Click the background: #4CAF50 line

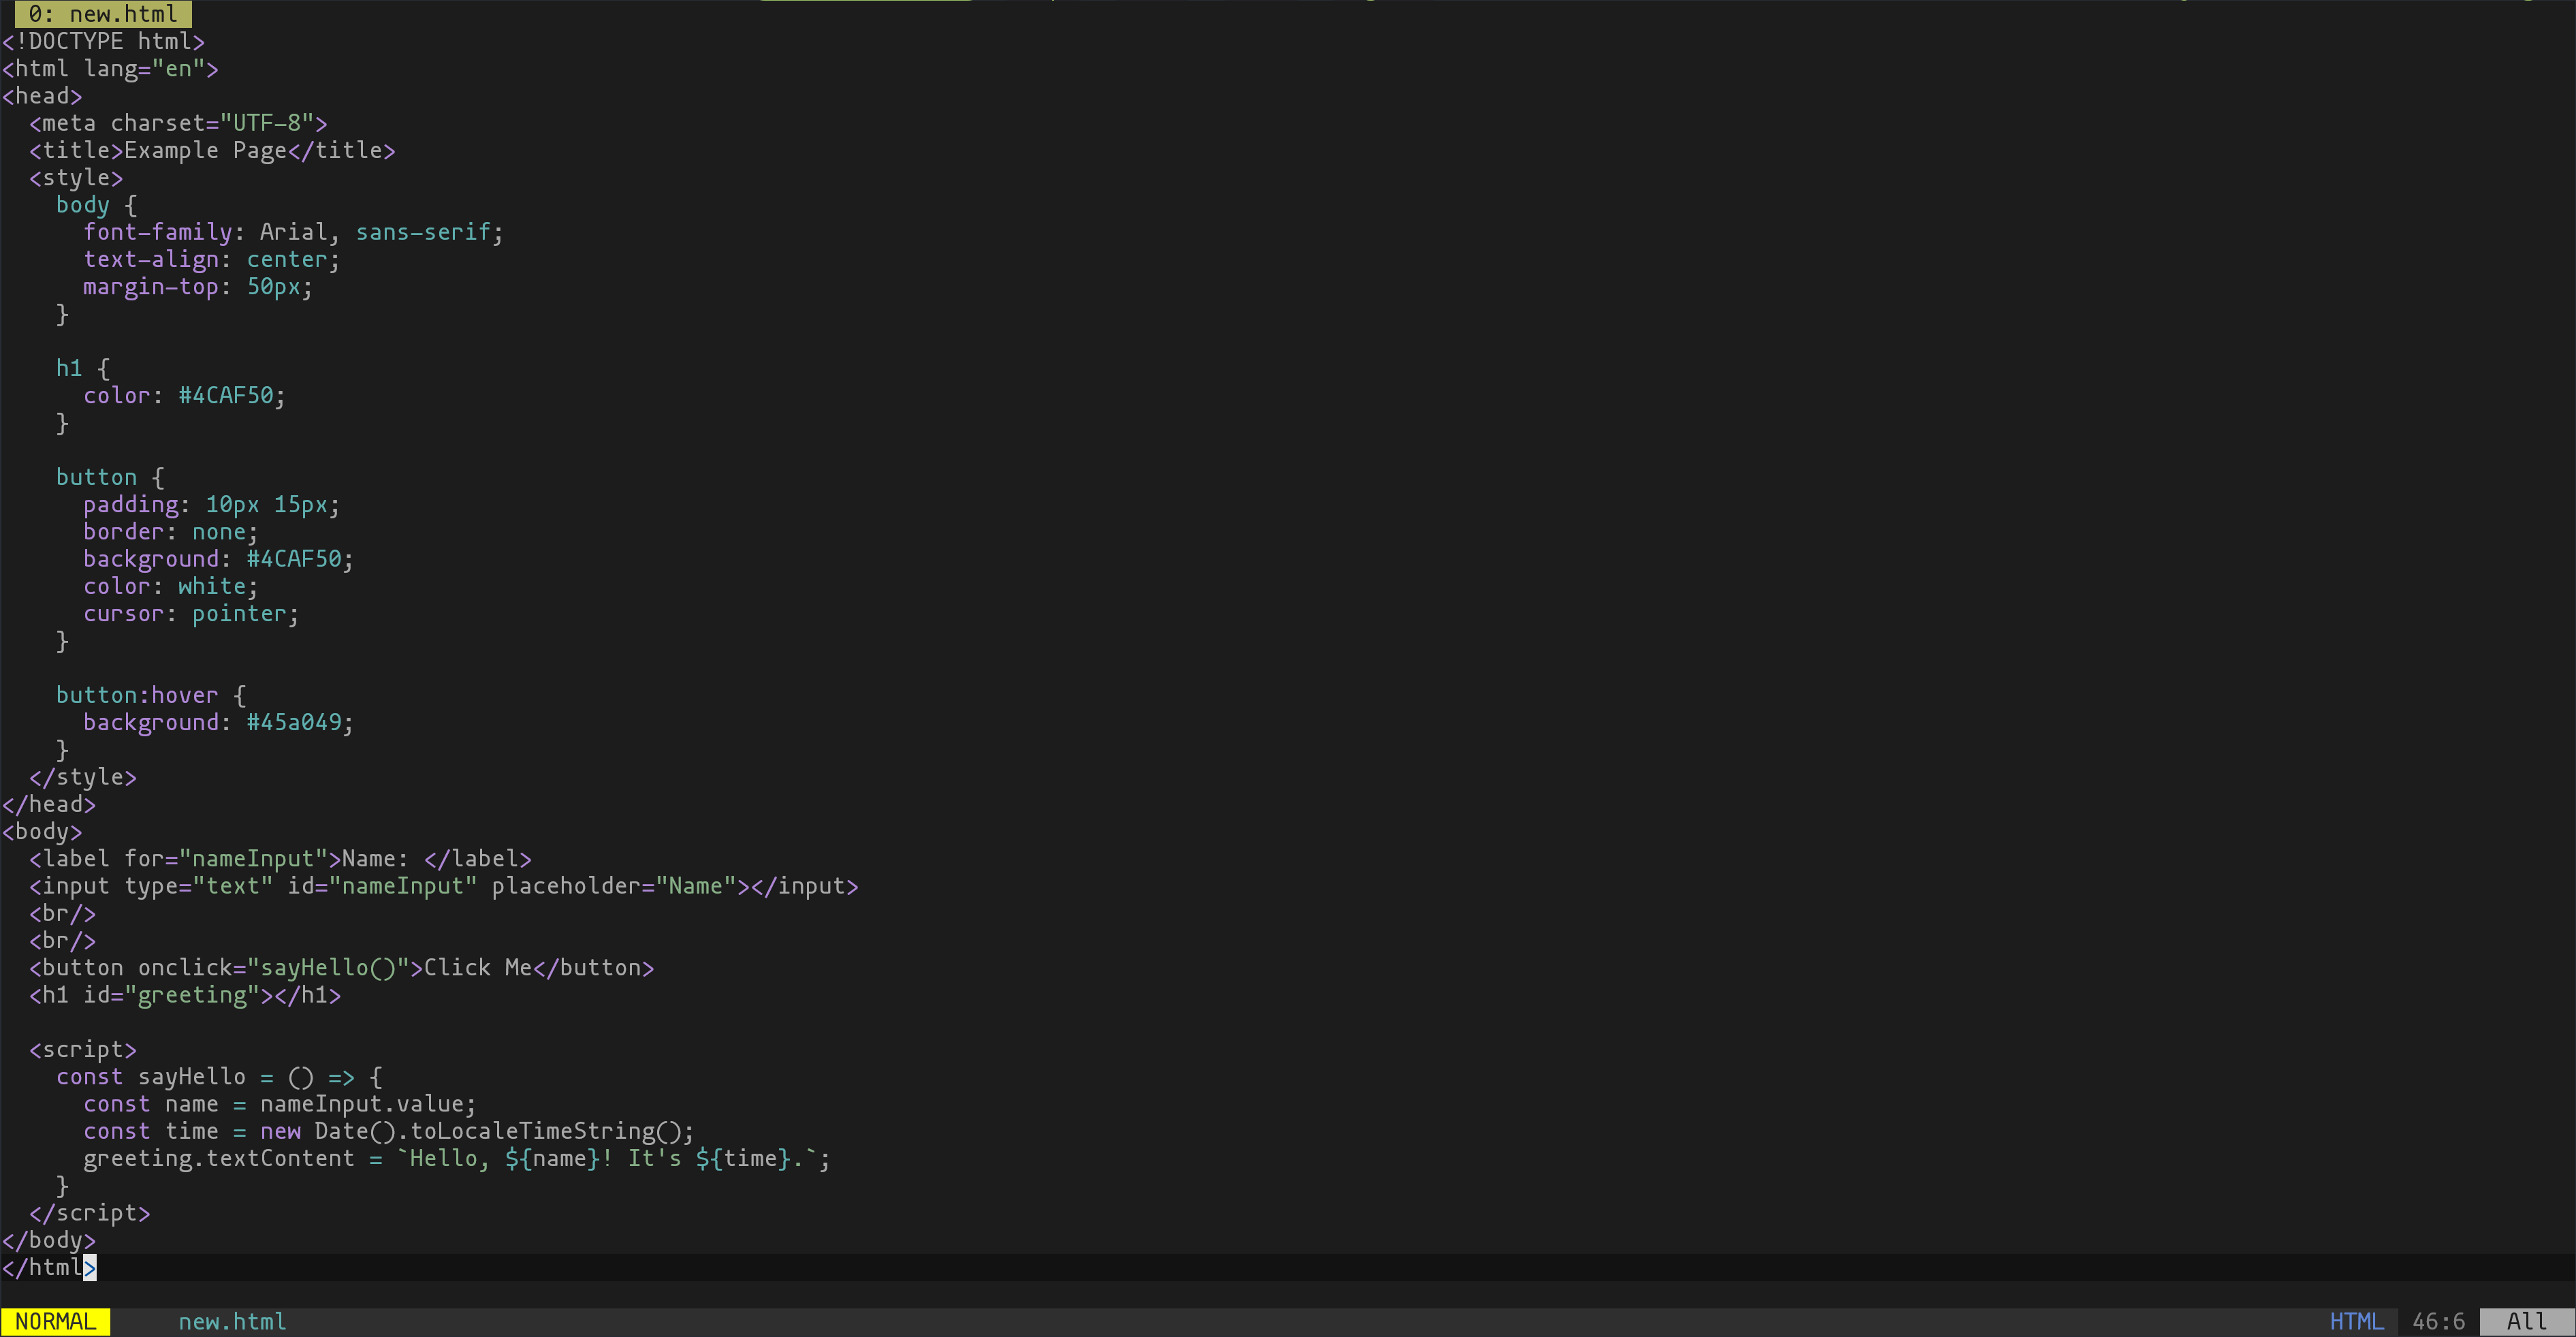tap(218, 559)
